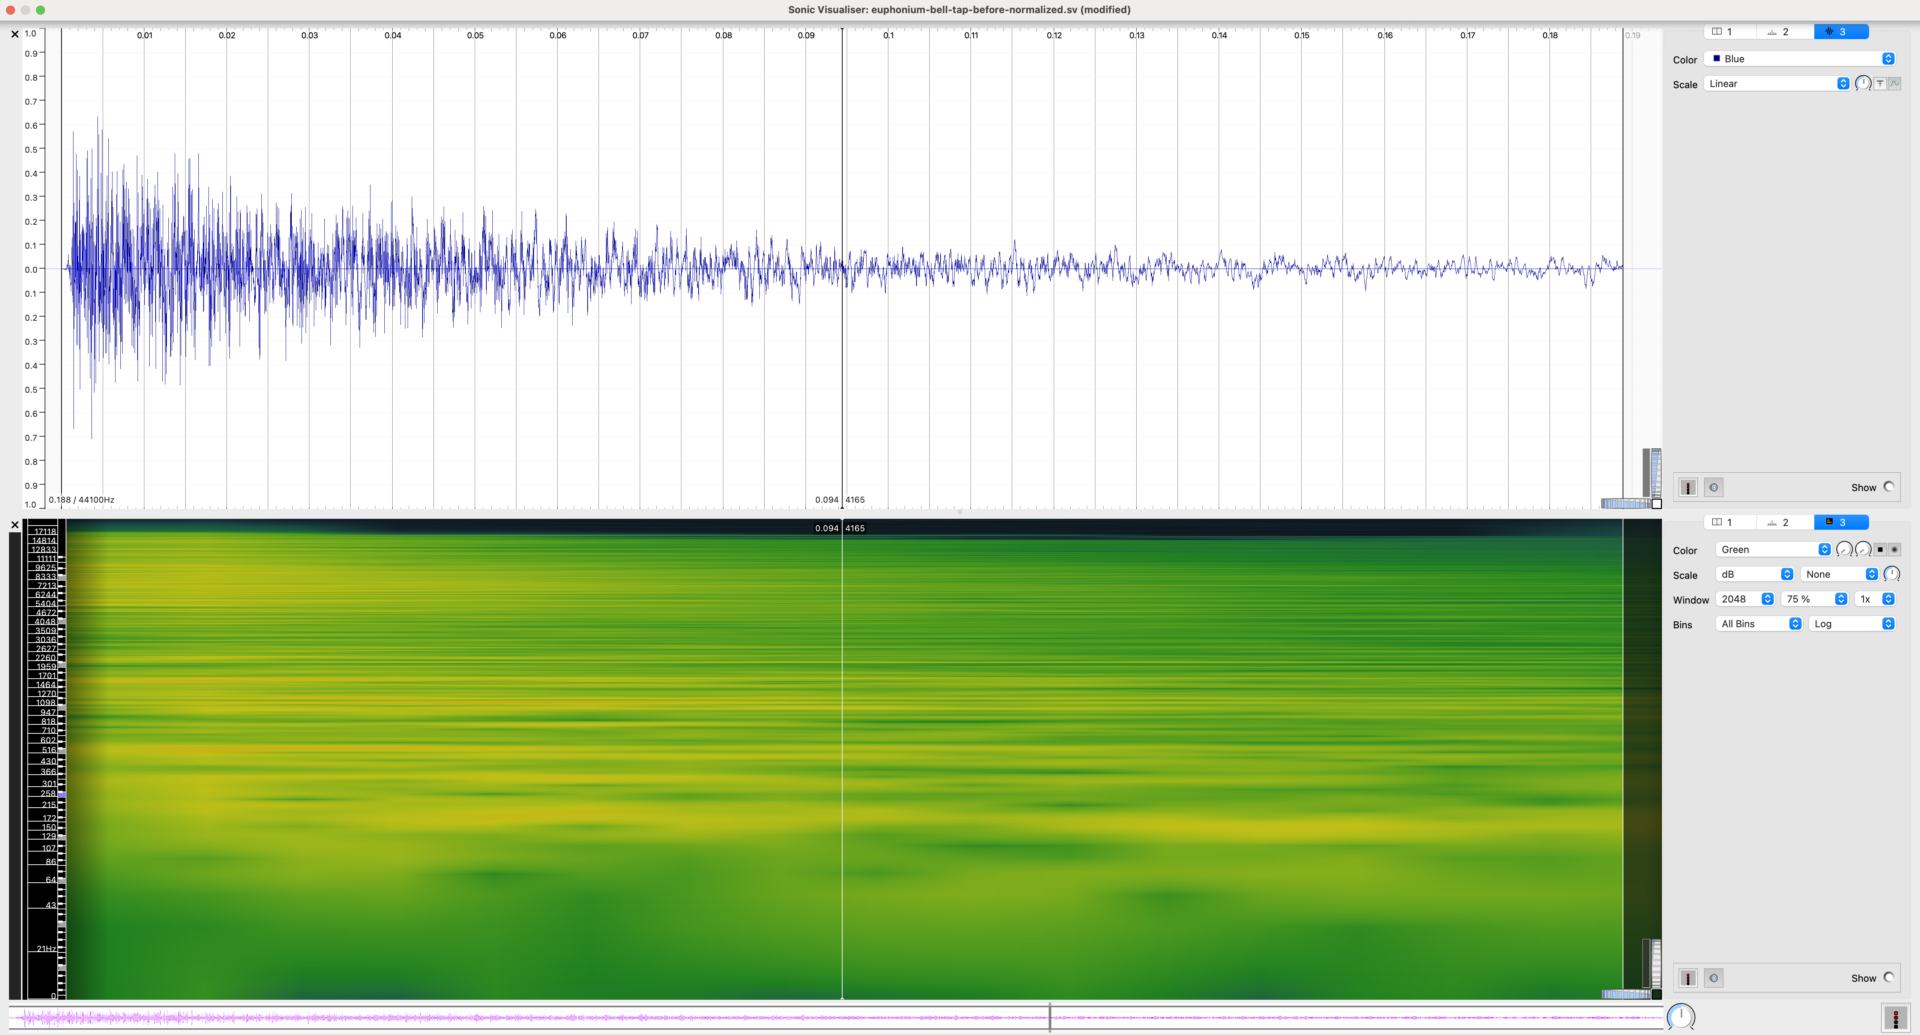
Task: Select waveform tab 3 in upper panel
Action: pos(1841,32)
